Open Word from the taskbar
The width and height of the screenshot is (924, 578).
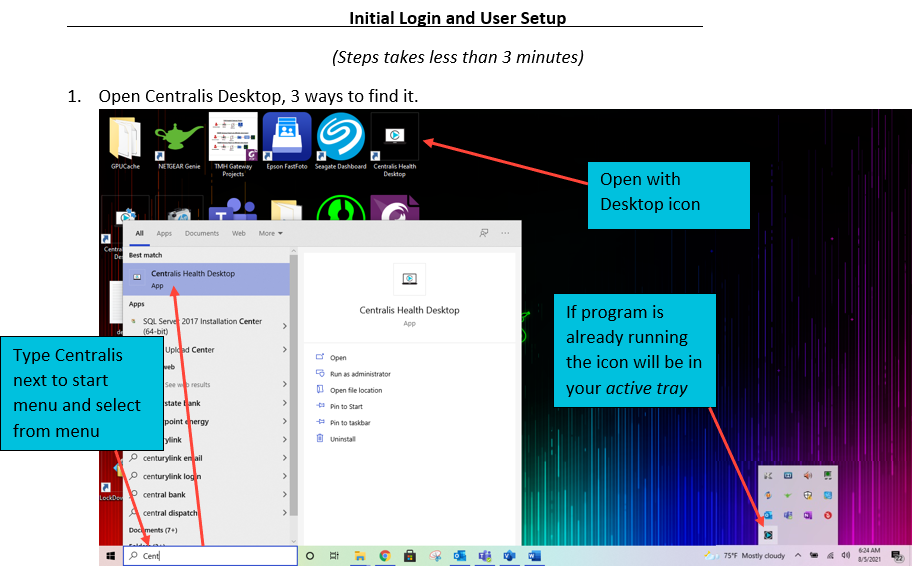[534, 556]
